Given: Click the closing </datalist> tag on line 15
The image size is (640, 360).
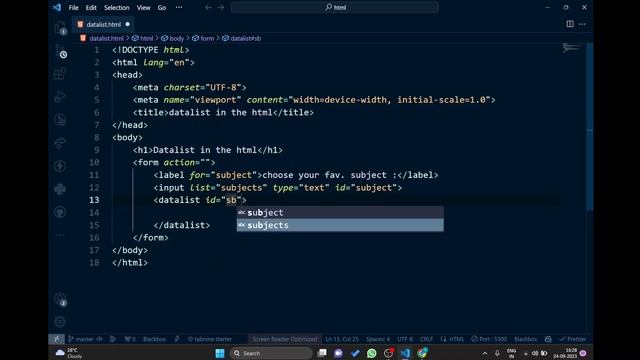Looking at the screenshot, I should click(182, 225).
